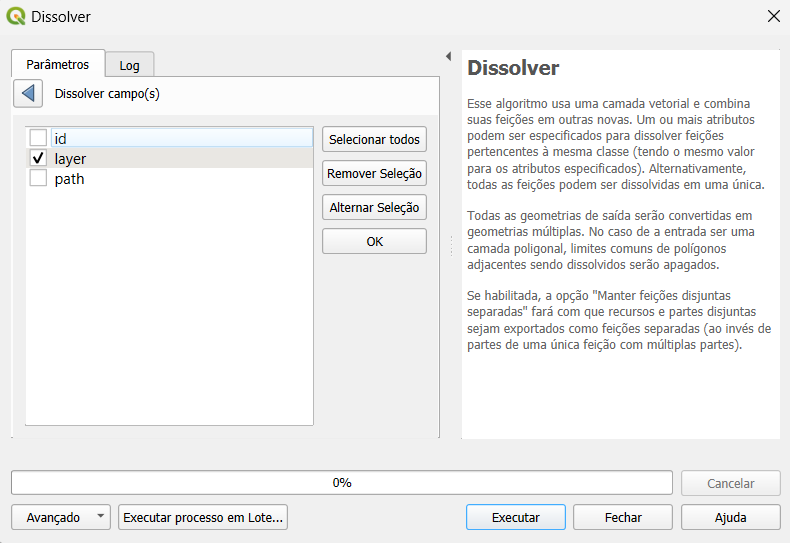The height and width of the screenshot is (543, 790).
Task: Click the Alternar Seleção button
Action: click(x=374, y=207)
